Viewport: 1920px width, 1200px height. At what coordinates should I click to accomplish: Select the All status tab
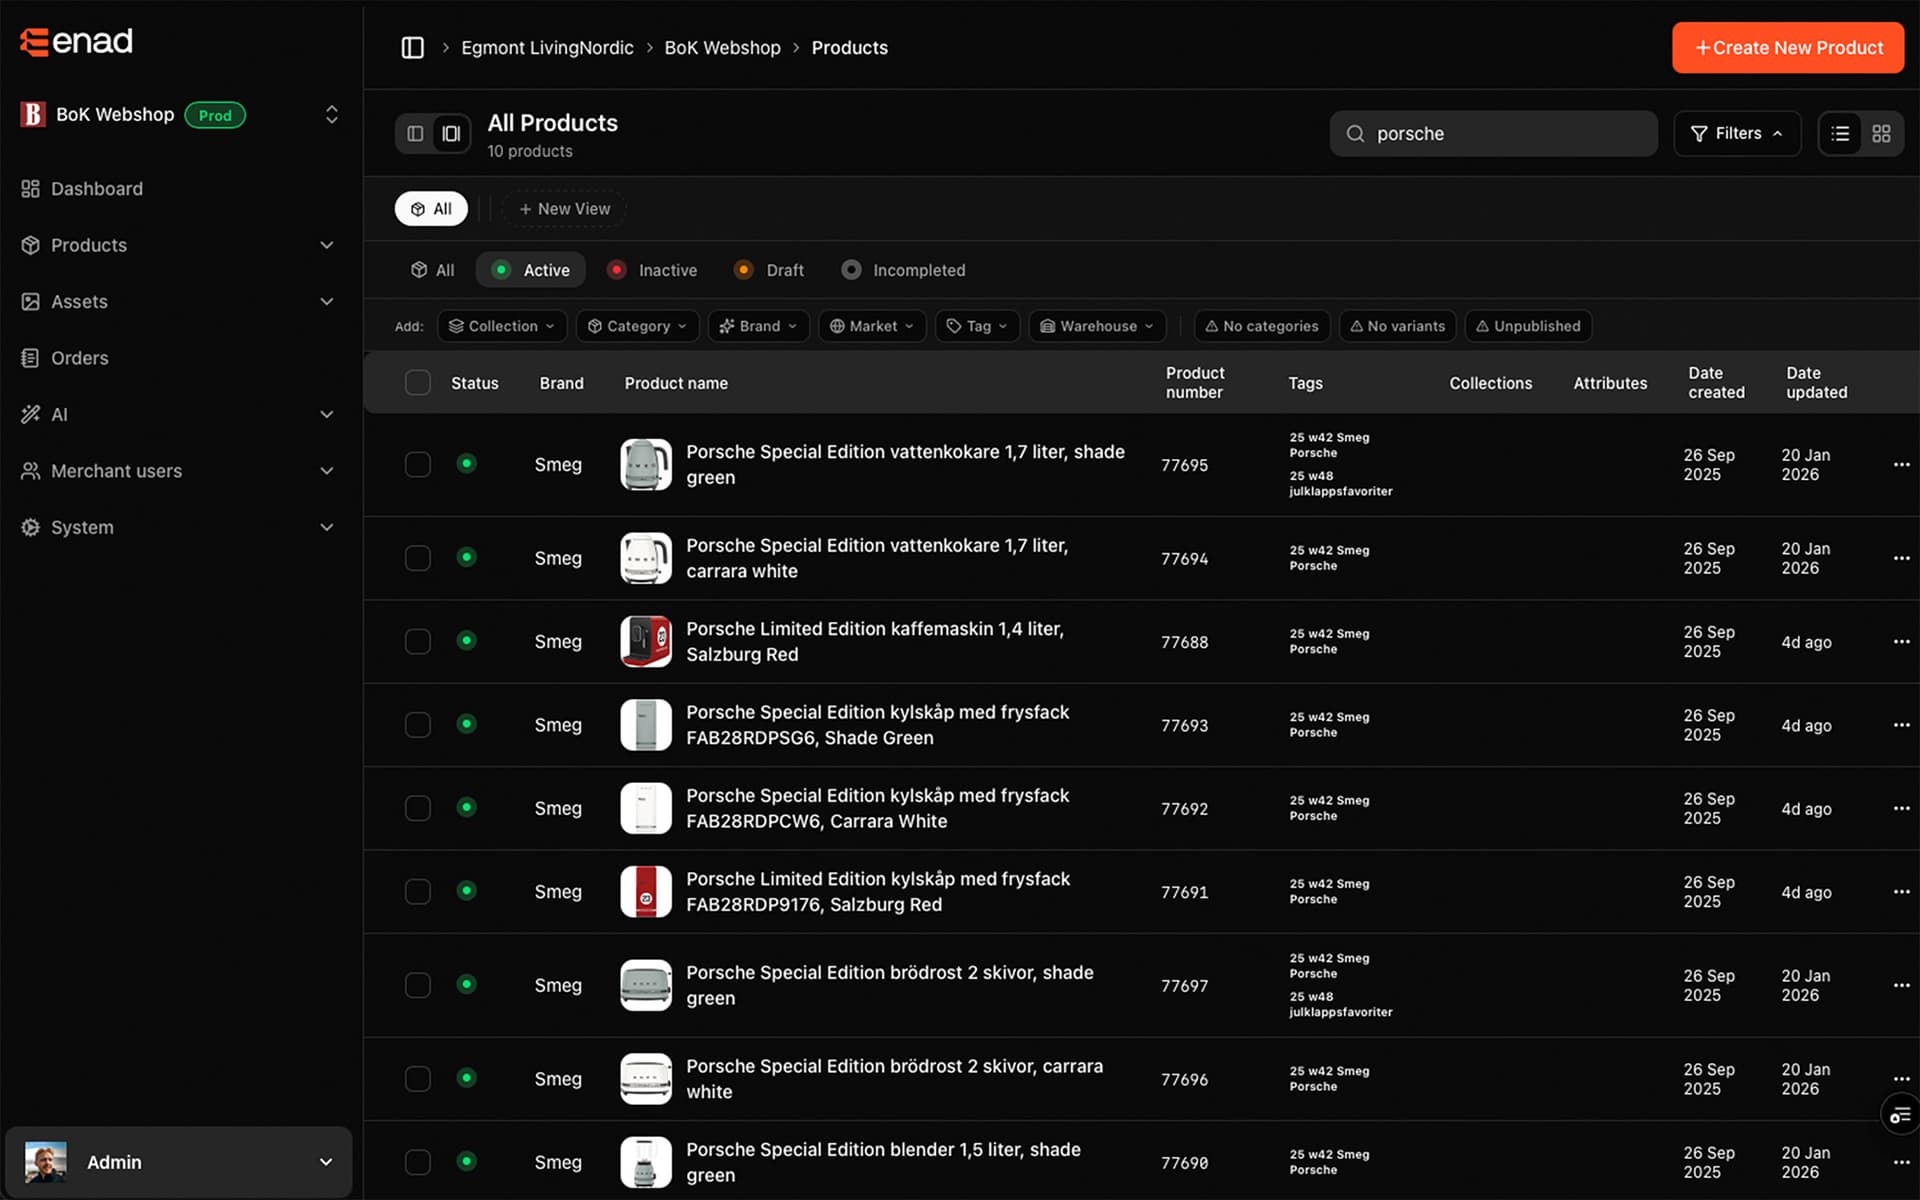[x=432, y=270]
